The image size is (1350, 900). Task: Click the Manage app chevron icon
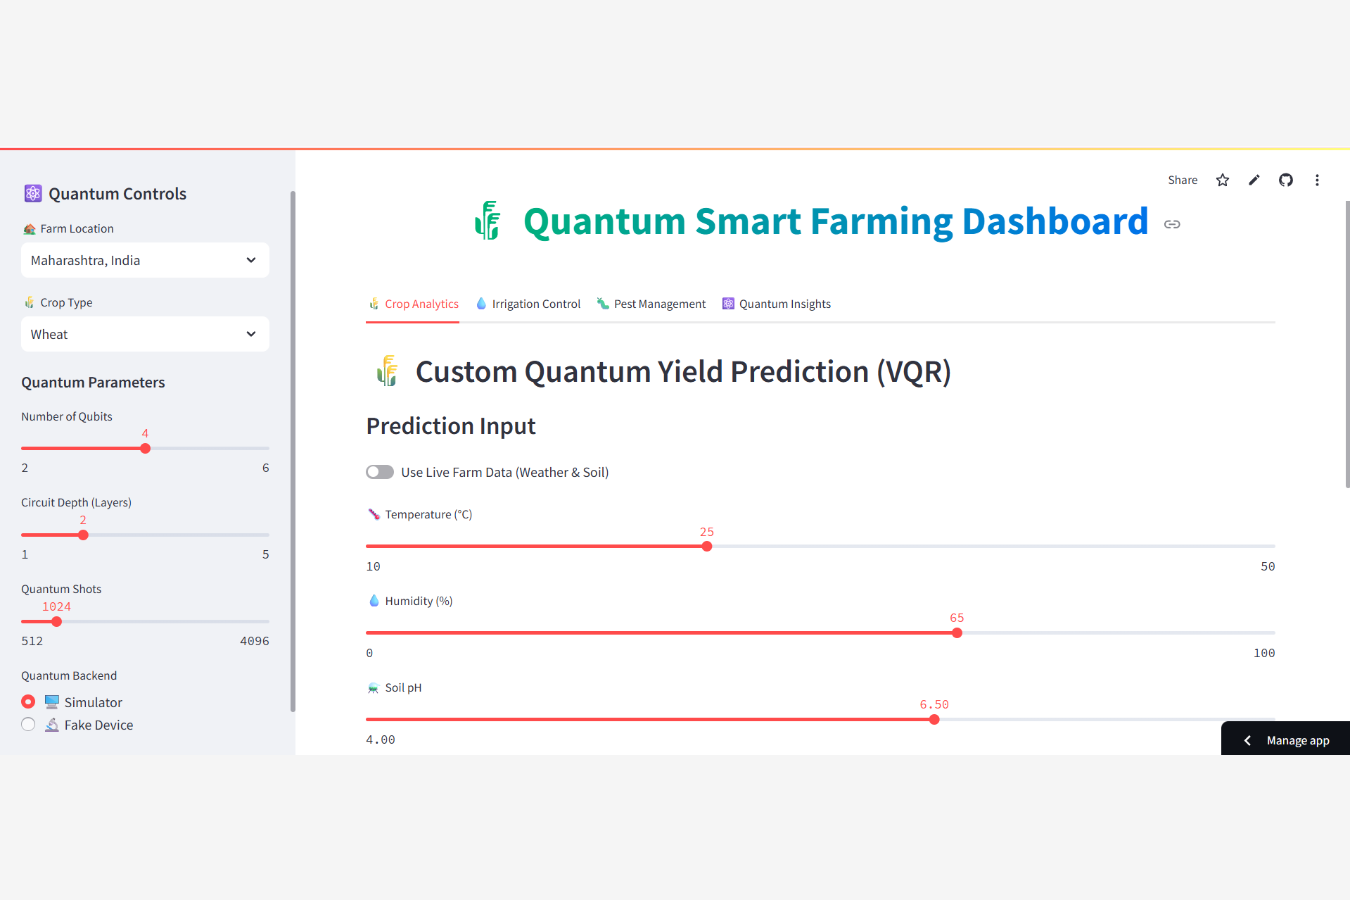point(1247,741)
